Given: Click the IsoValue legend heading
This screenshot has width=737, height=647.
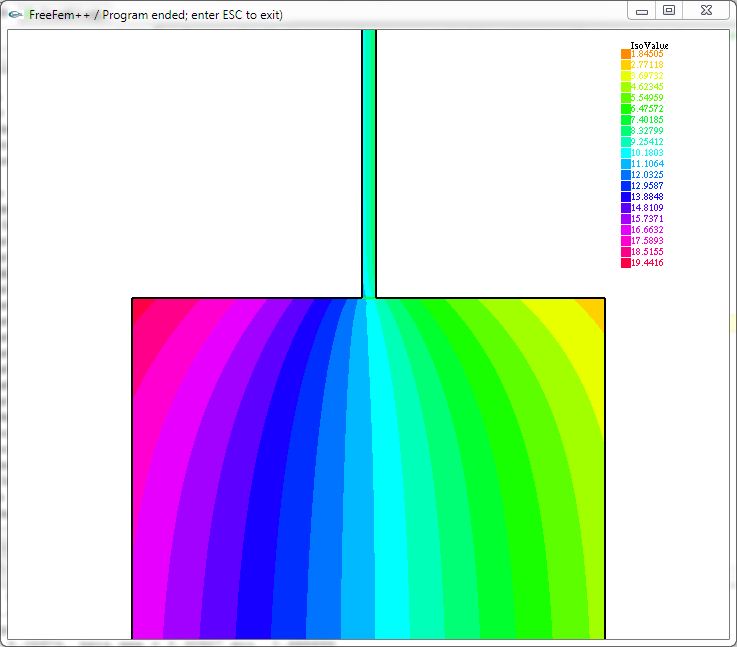Looking at the screenshot, I should pos(649,46).
